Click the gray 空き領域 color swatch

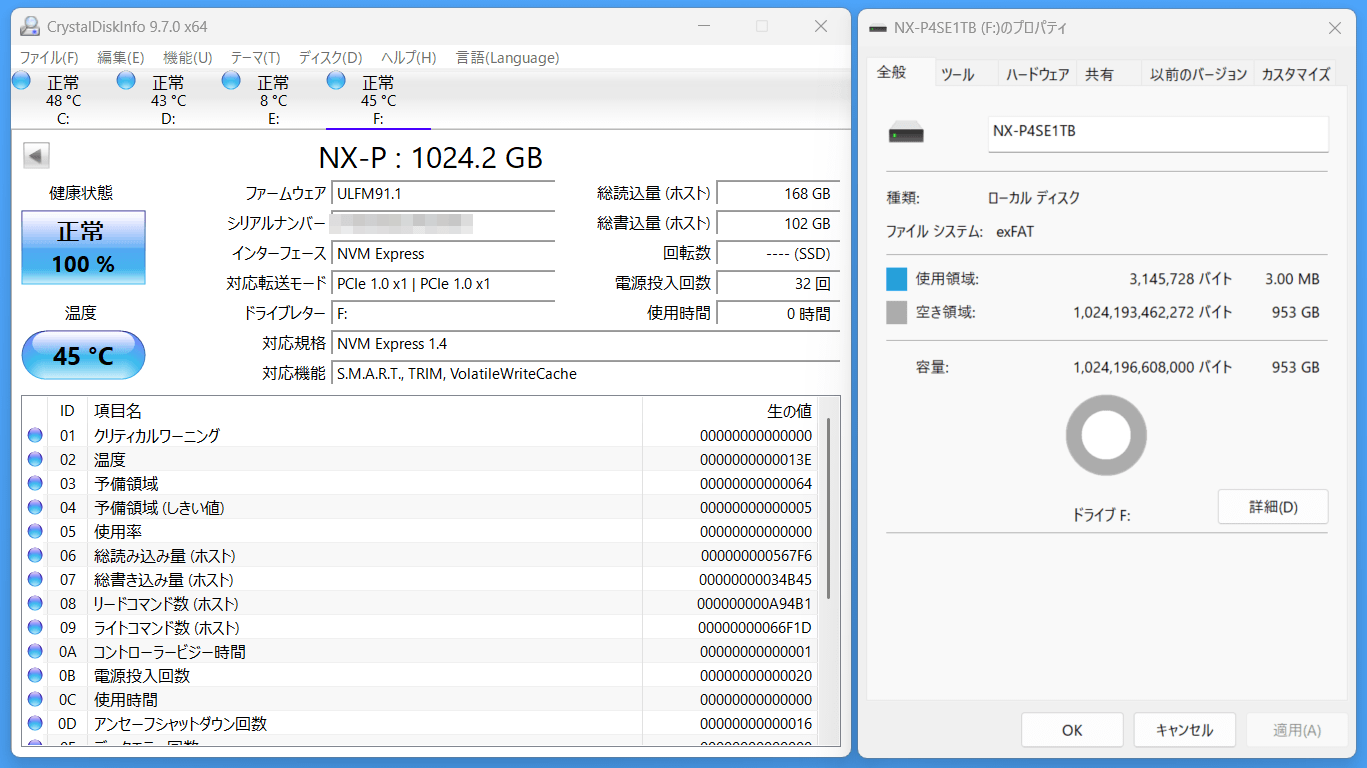[897, 312]
